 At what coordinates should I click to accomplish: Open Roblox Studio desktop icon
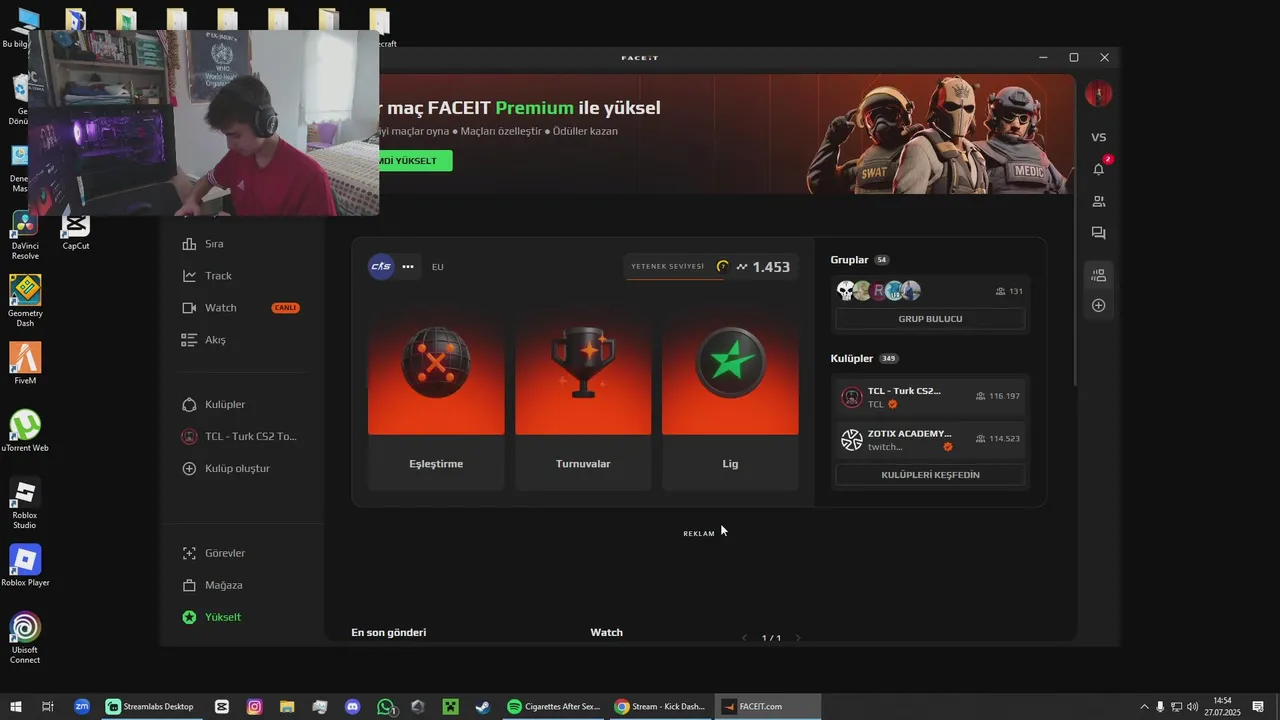click(25, 504)
